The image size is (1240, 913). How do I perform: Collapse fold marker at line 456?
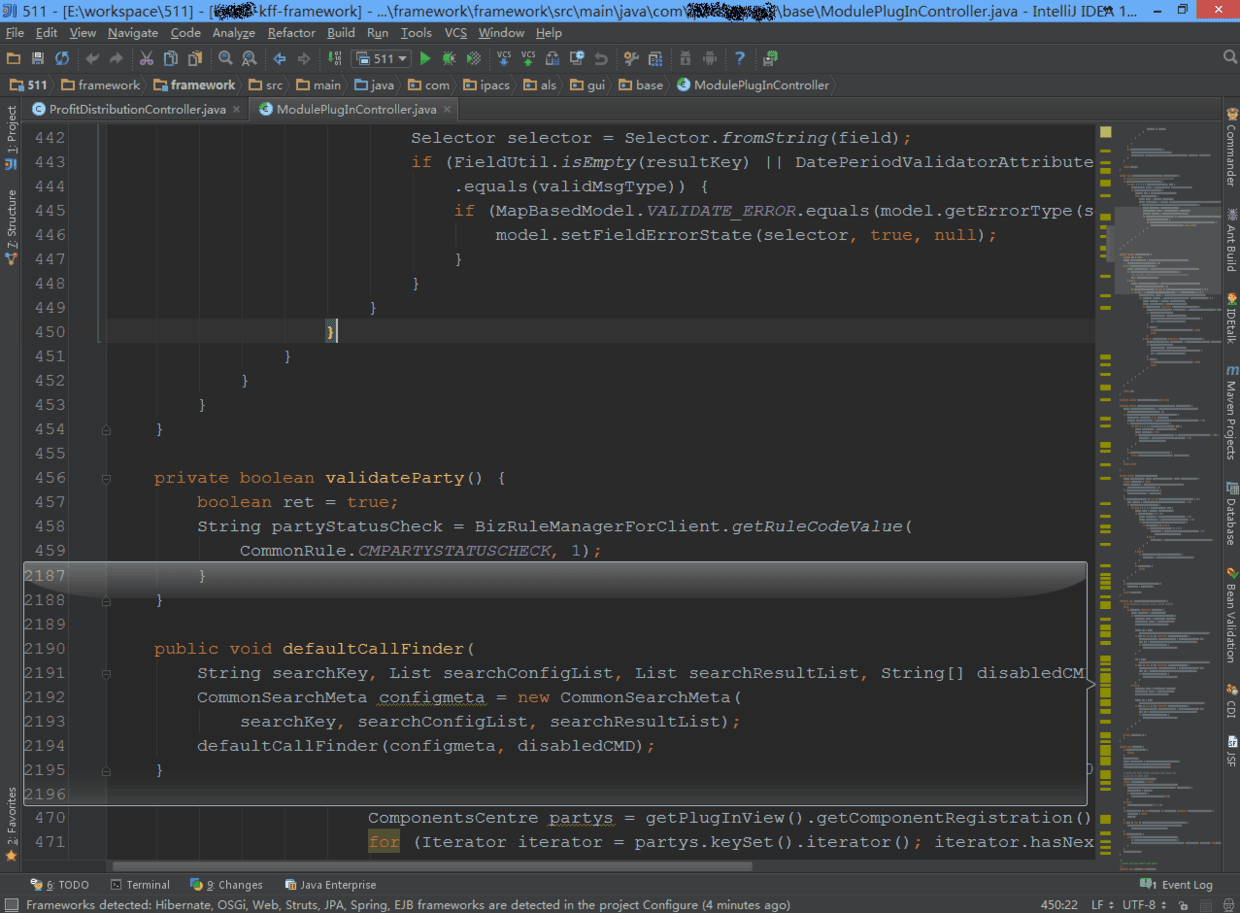pos(106,478)
